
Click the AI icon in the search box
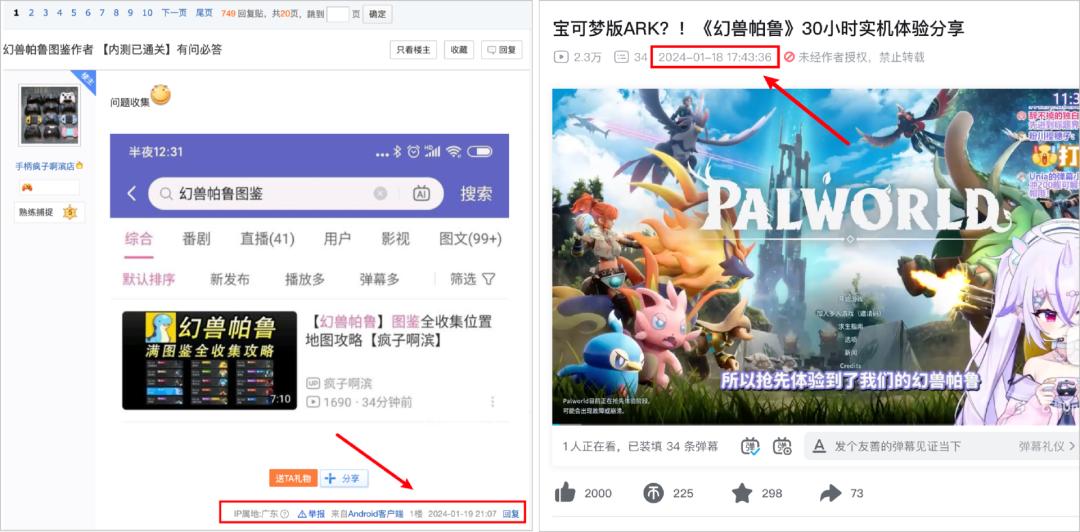pyautogui.click(x=422, y=194)
